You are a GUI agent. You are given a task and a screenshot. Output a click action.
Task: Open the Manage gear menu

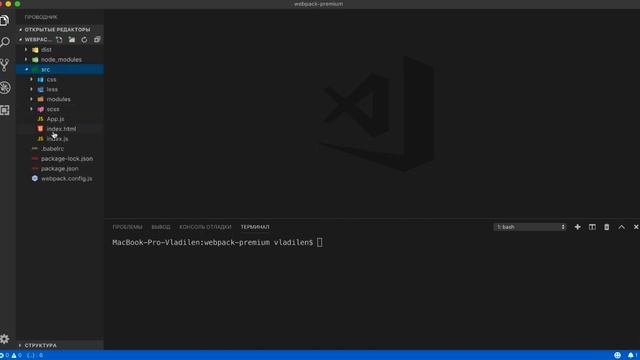pyautogui.click(x=4, y=338)
